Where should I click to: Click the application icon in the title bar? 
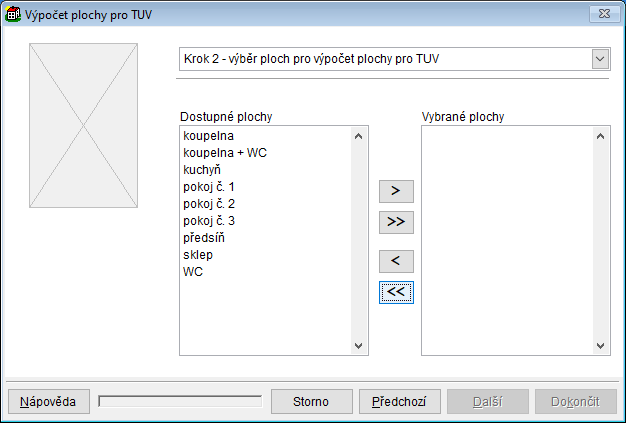click(14, 14)
